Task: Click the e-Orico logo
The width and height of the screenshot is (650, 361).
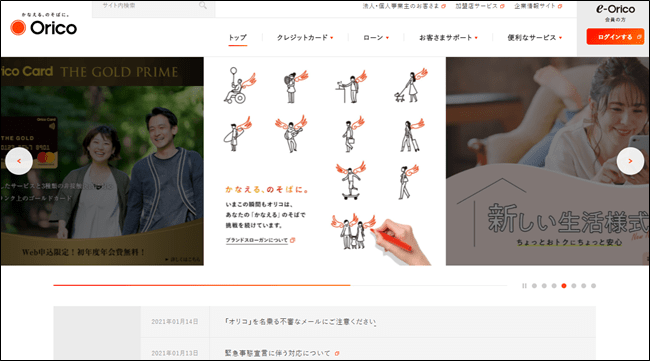Action: (x=615, y=9)
